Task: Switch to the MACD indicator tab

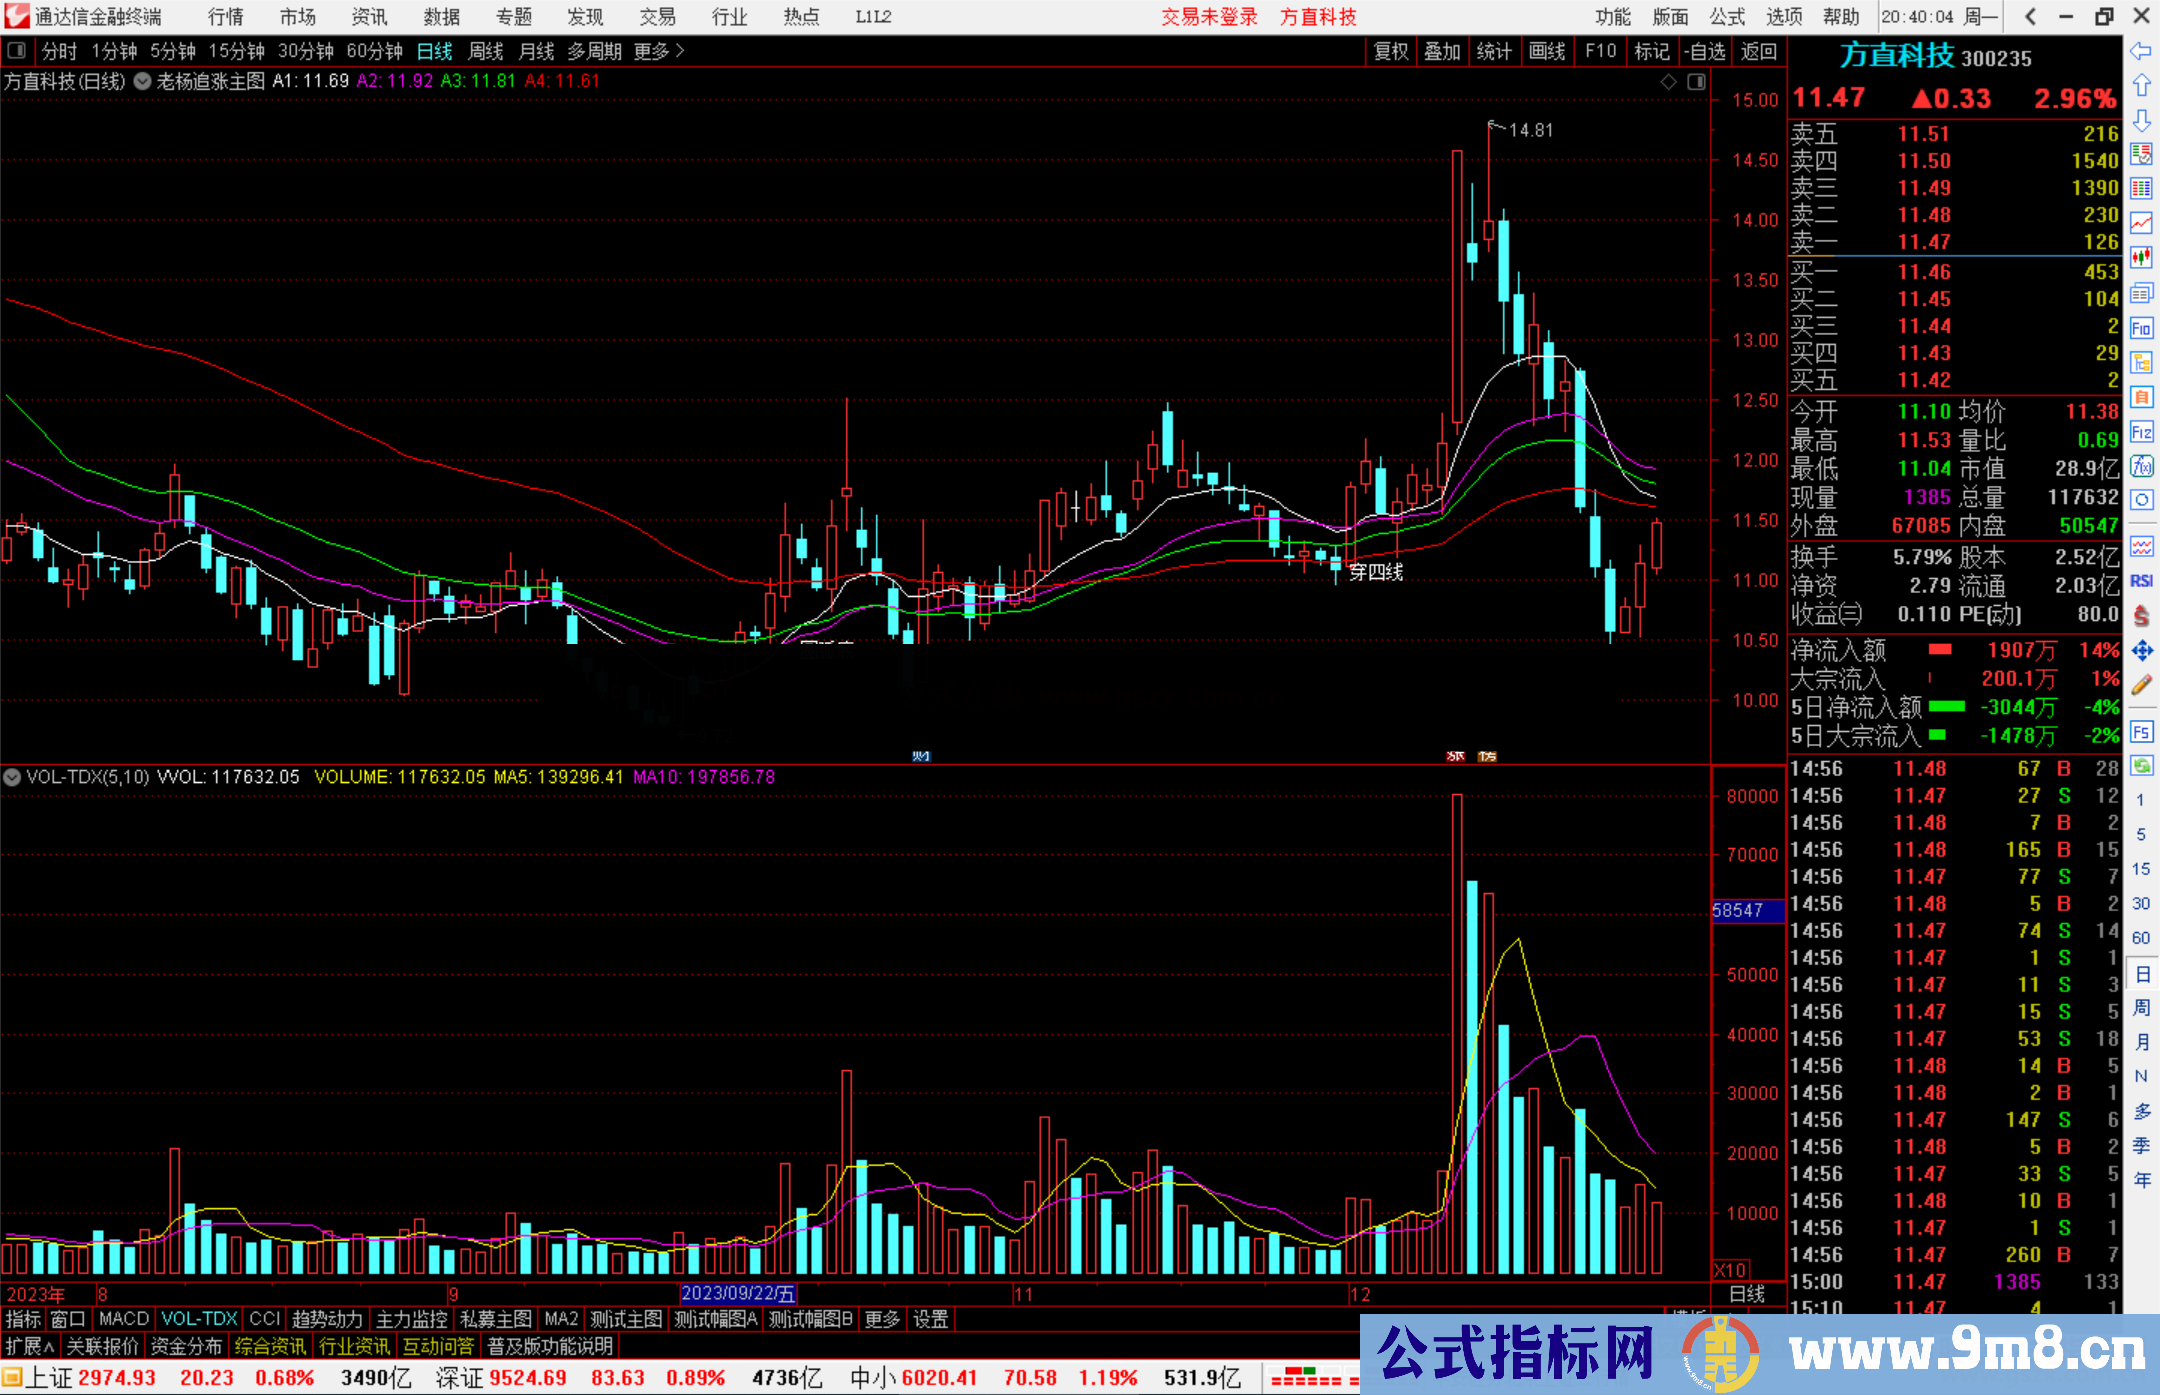Action: pyautogui.click(x=124, y=1319)
